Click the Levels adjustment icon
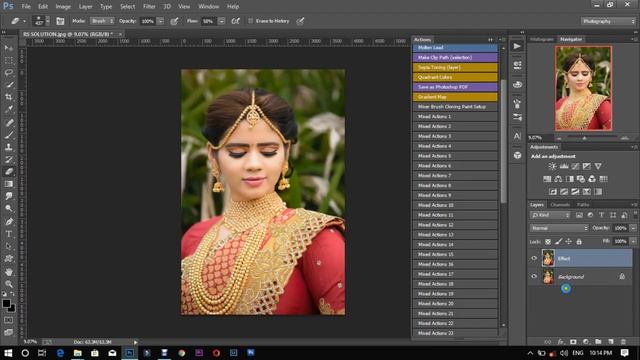 564,166
